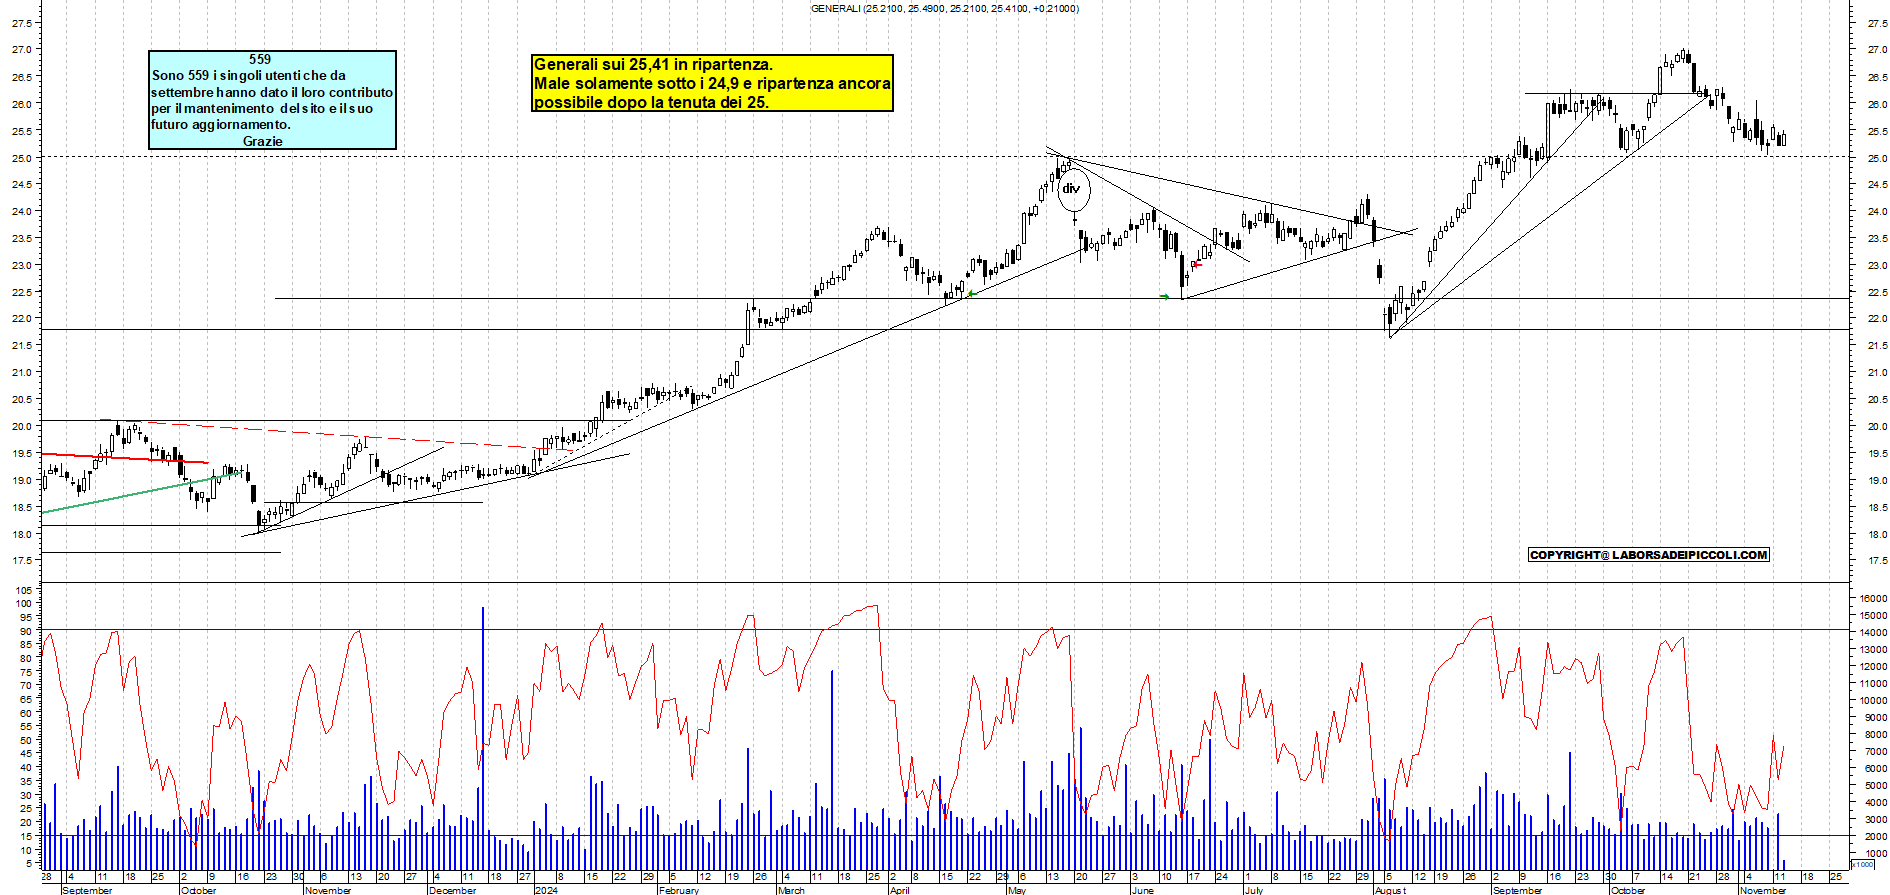Click the July label on the date axis
This screenshot has height=895, width=1890.
(x=1254, y=890)
